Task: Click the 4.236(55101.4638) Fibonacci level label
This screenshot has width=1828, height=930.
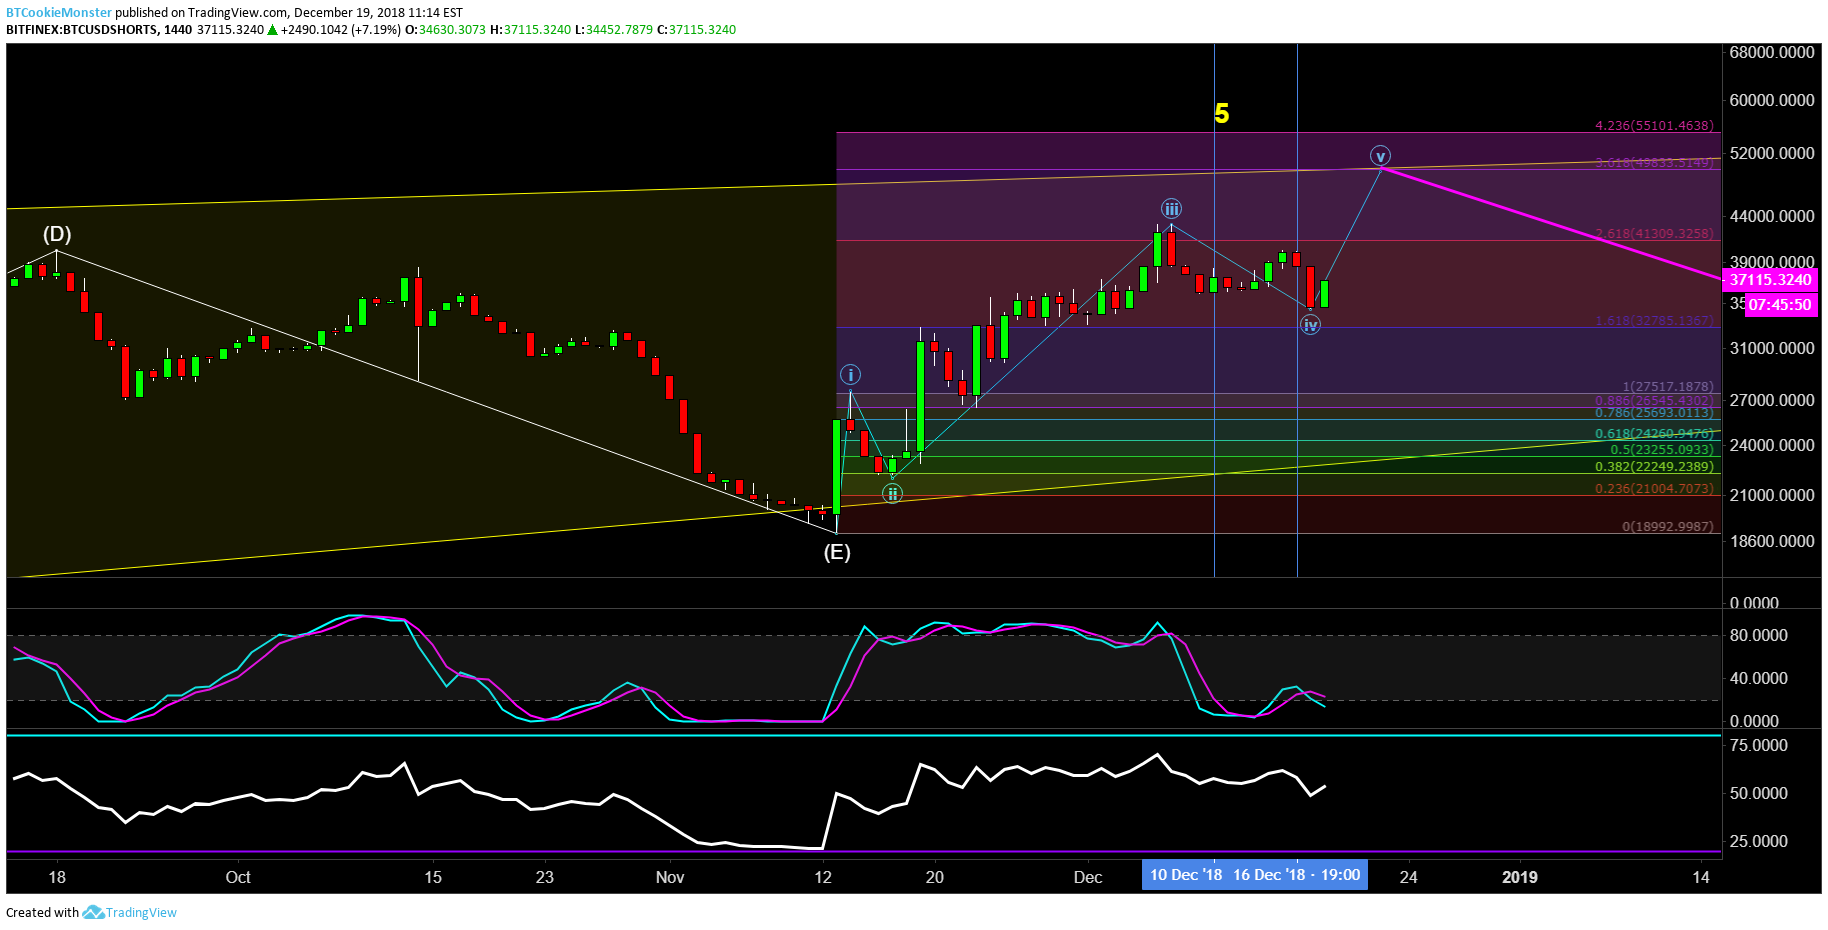Action: [x=1654, y=126]
